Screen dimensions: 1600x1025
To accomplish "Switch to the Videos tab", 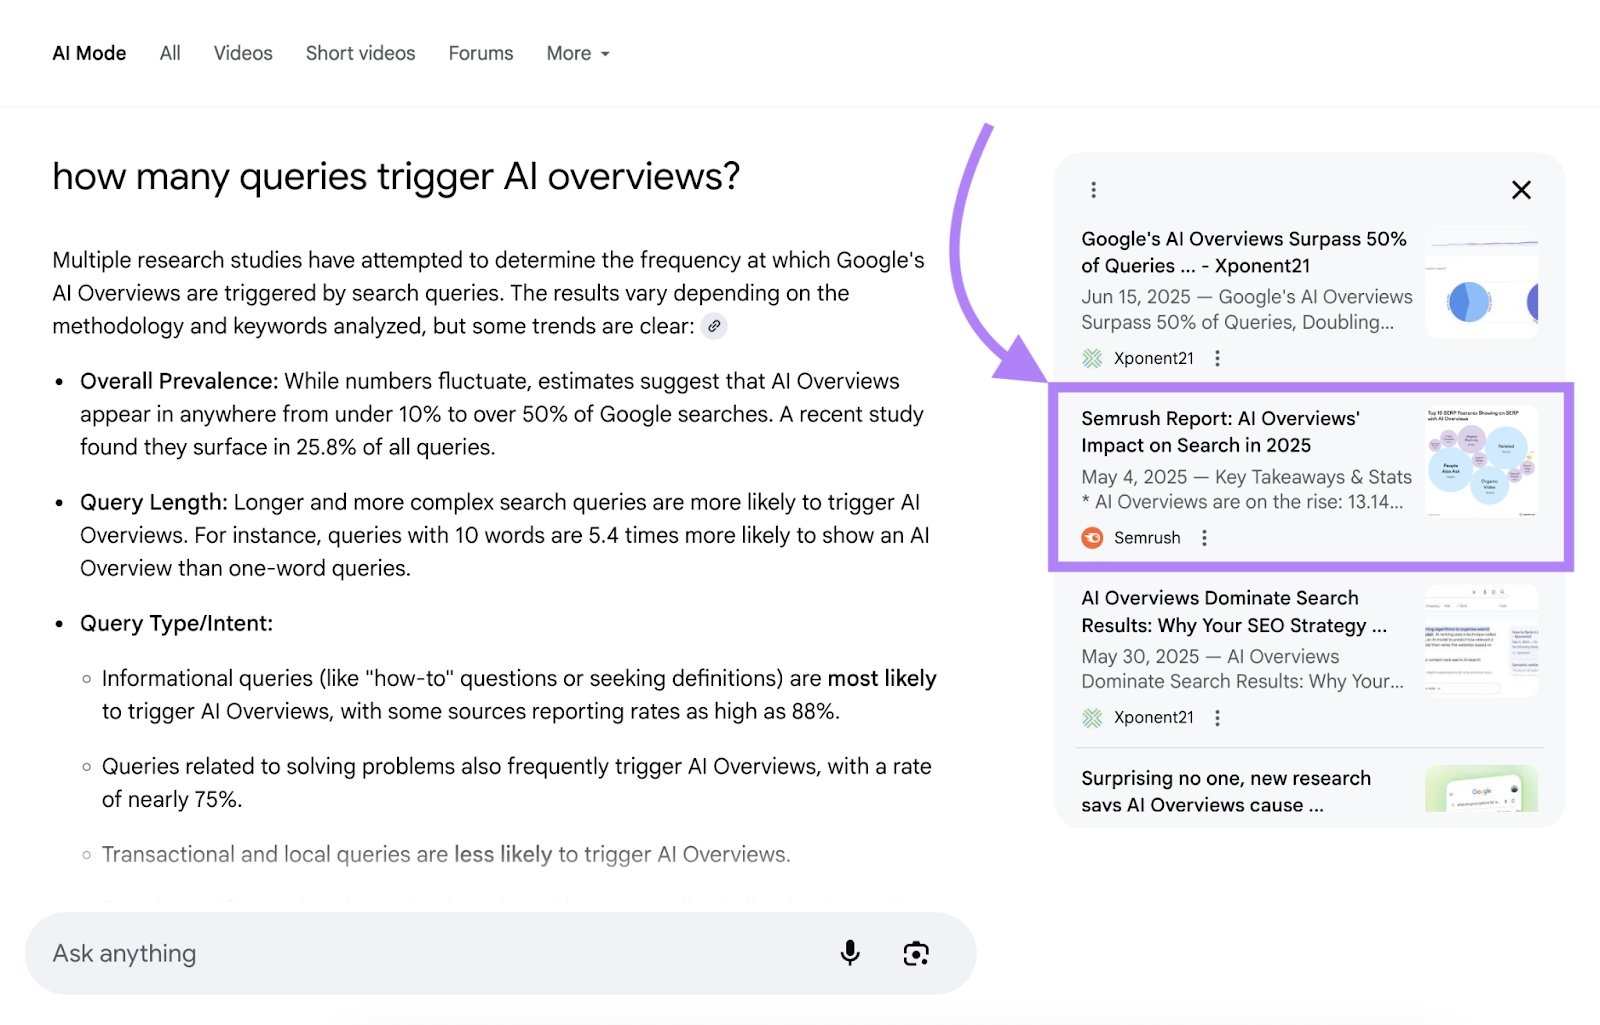I will coord(242,53).
